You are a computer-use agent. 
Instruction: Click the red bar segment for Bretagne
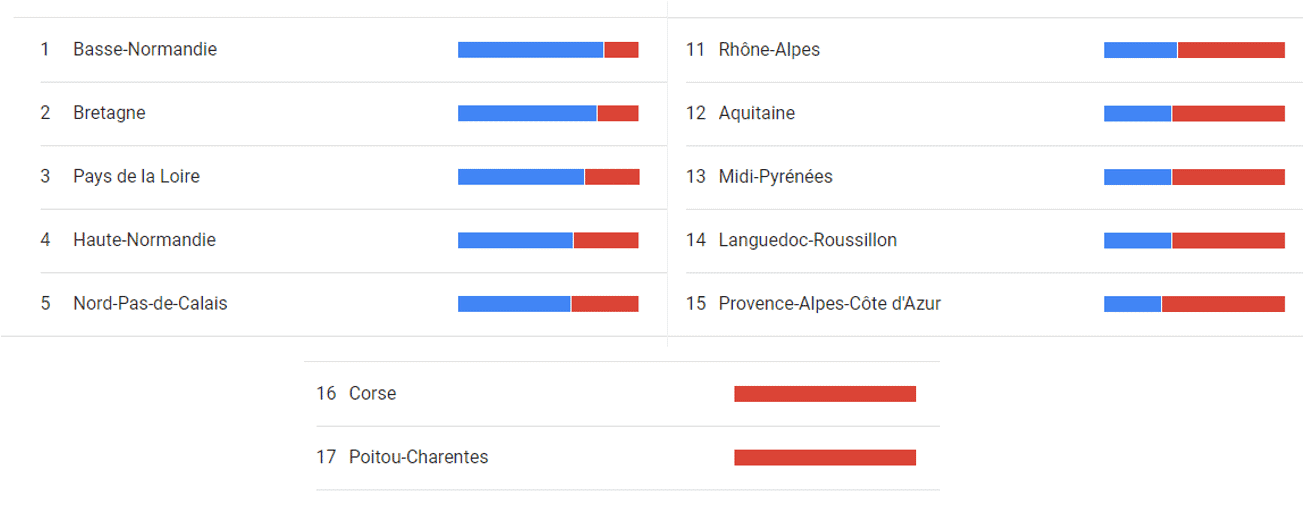pyautogui.click(x=618, y=113)
